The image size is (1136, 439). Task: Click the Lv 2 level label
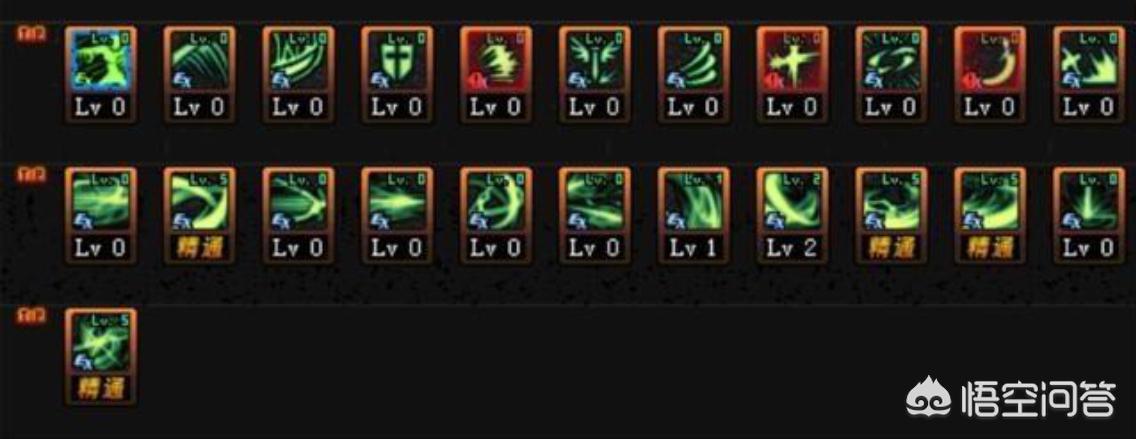(x=792, y=248)
